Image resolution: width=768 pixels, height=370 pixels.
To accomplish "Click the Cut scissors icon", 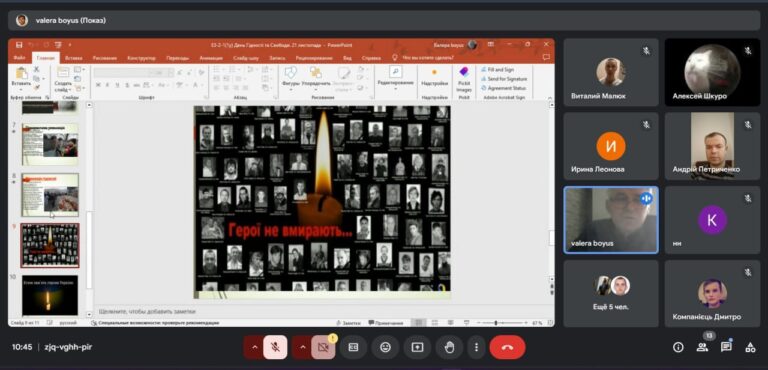I will coord(37,69).
